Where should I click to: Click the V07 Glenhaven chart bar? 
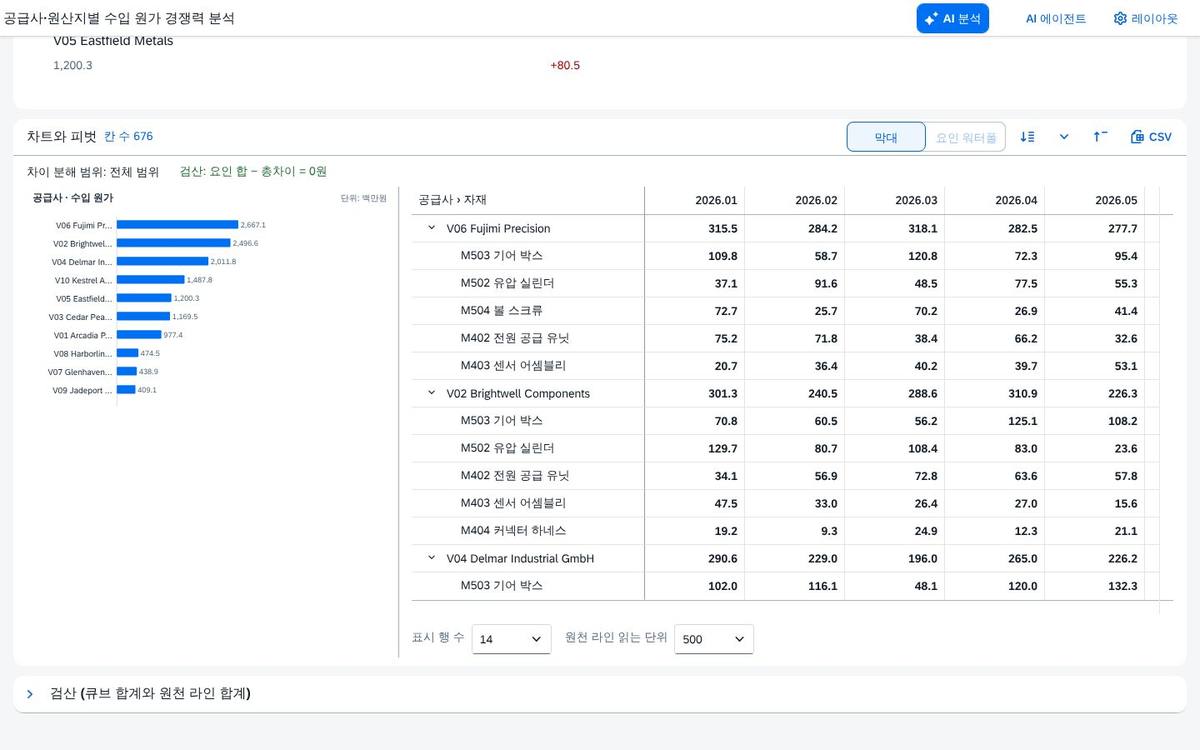pos(127,371)
